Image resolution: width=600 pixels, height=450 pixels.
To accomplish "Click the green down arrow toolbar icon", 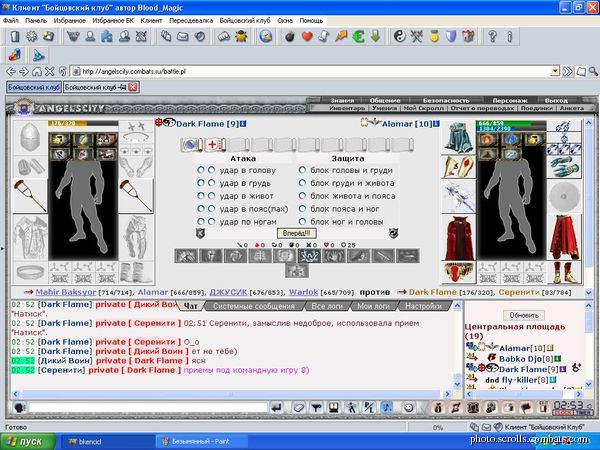I will click(x=375, y=36).
